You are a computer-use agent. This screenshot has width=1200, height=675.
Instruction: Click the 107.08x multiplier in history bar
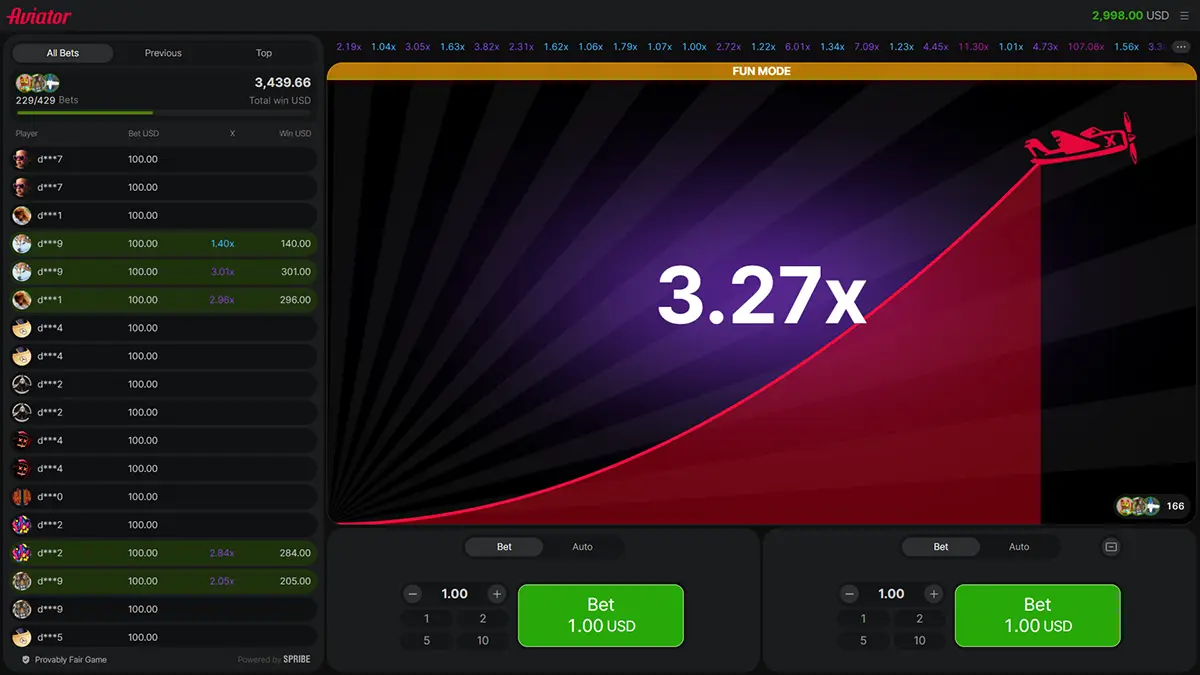tap(1086, 47)
